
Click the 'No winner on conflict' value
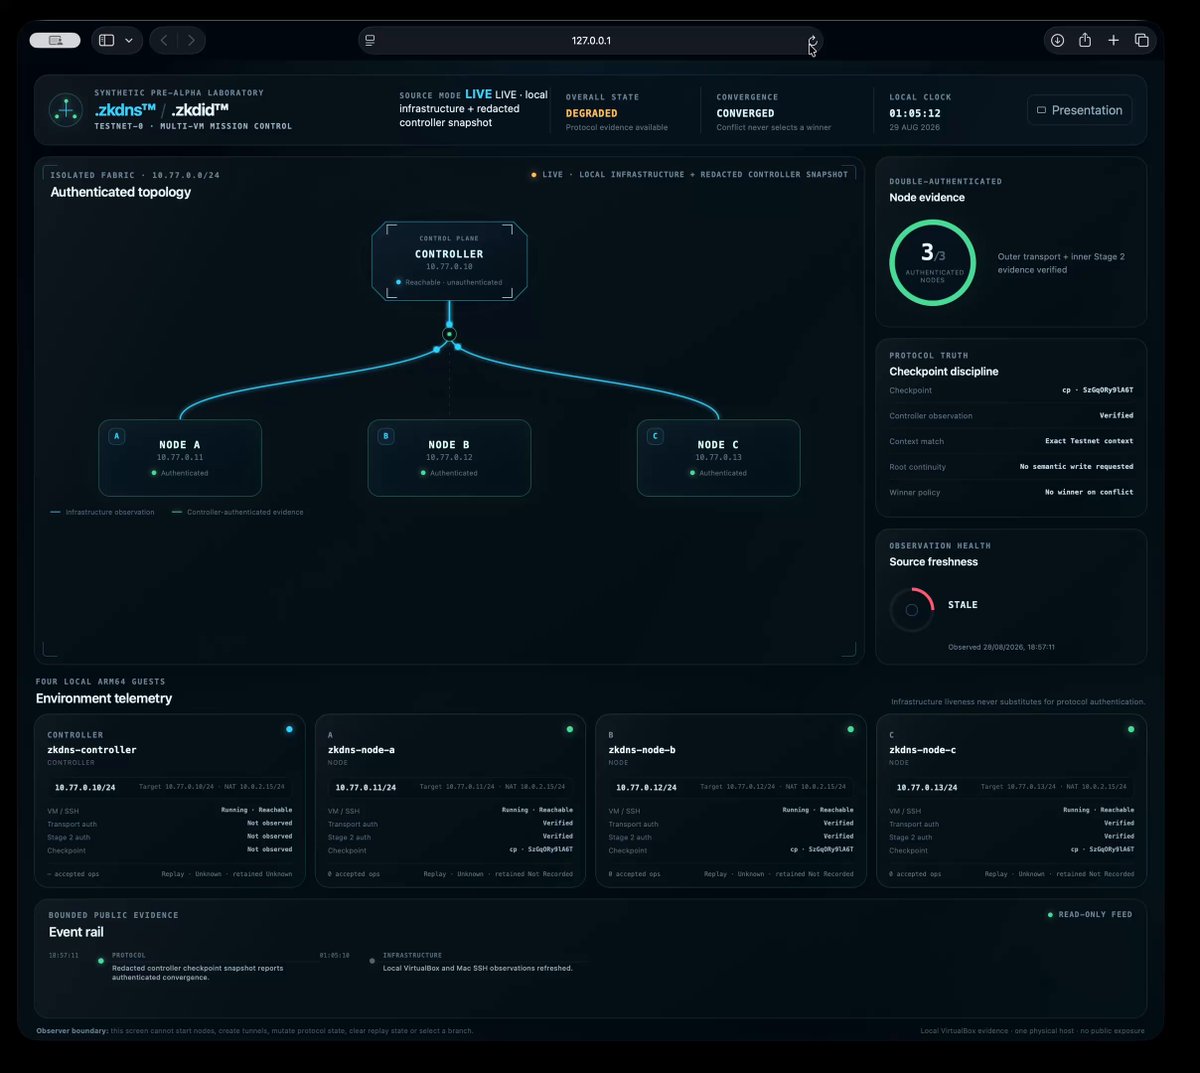click(1089, 492)
